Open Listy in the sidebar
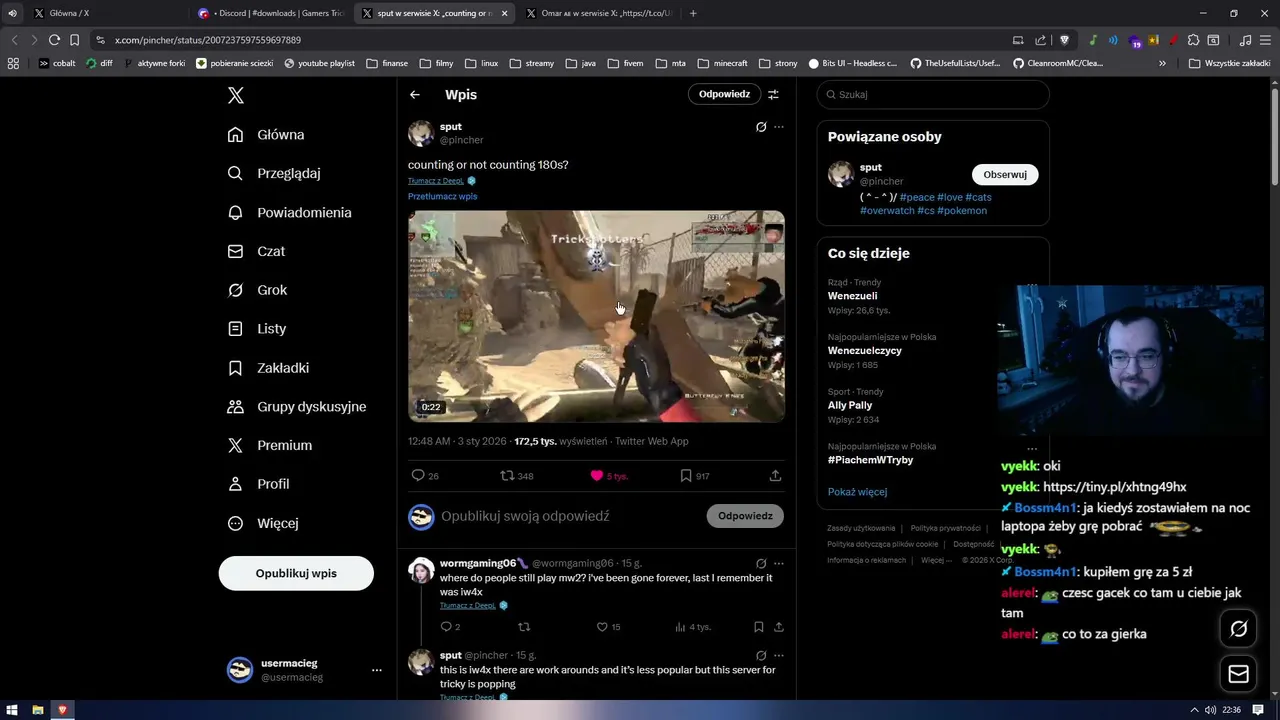Screen dimensions: 1280x720 click(257, 329)
